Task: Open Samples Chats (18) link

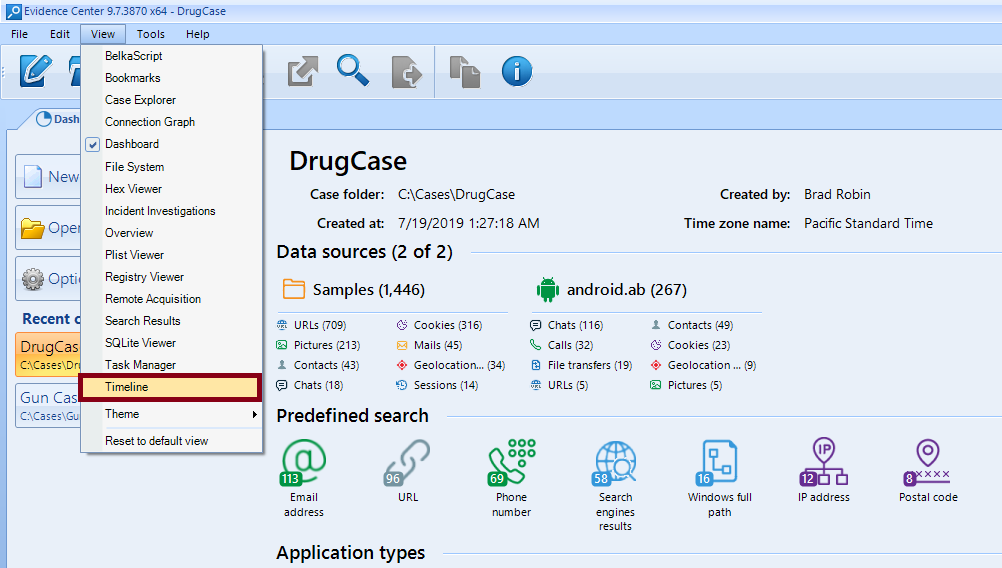Action: click(x=318, y=385)
